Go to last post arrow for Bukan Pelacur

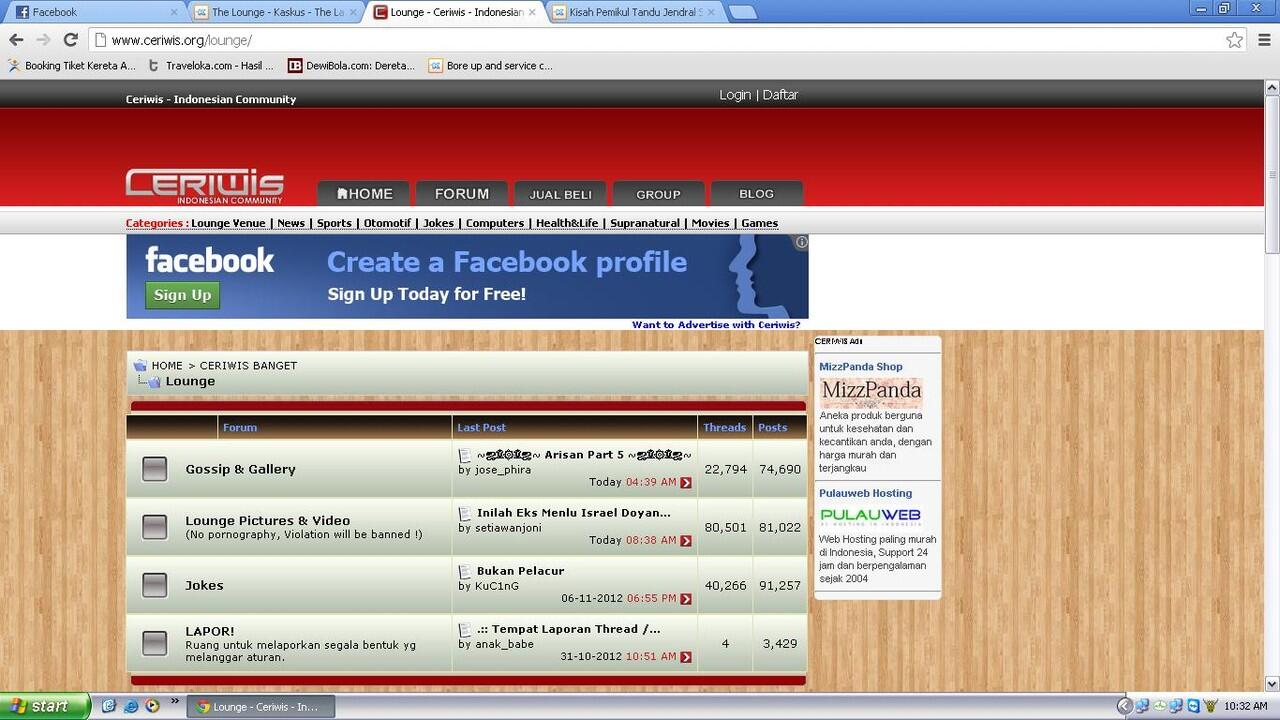click(x=686, y=599)
